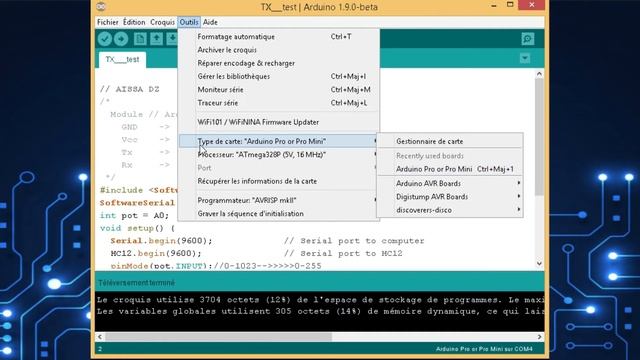Open Gestionnaire de carte
Image resolution: width=640 pixels, height=360 pixels.
(450, 141)
